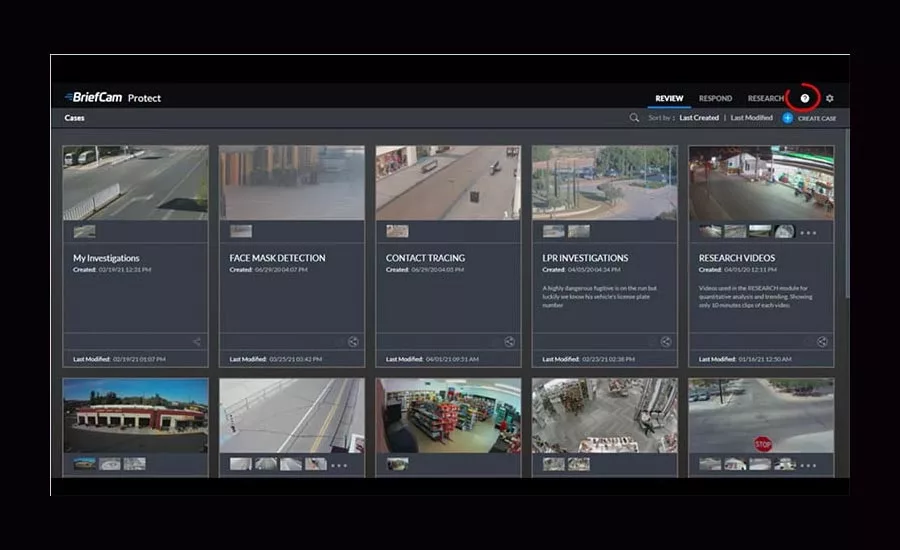Expand ellipsis under the stop sign case

pos(808,465)
